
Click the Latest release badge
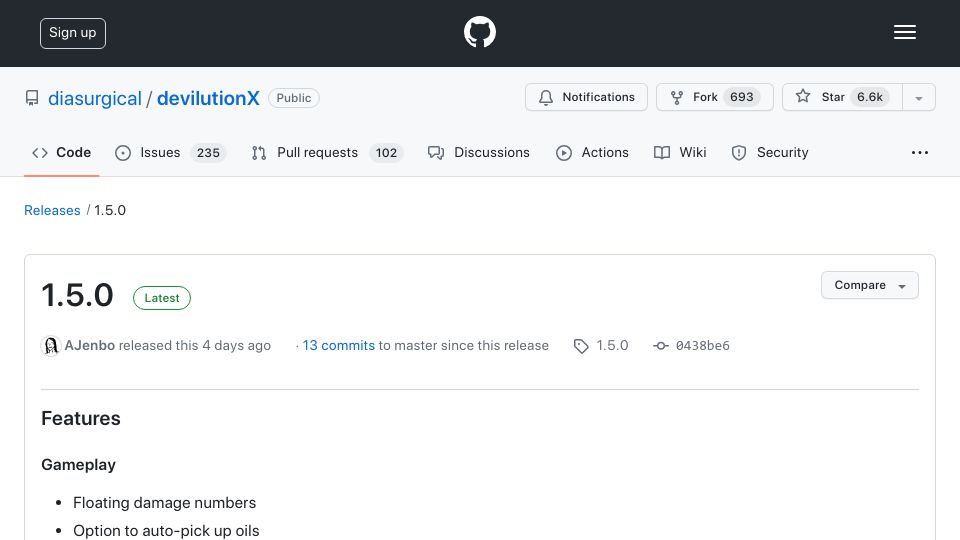[162, 298]
